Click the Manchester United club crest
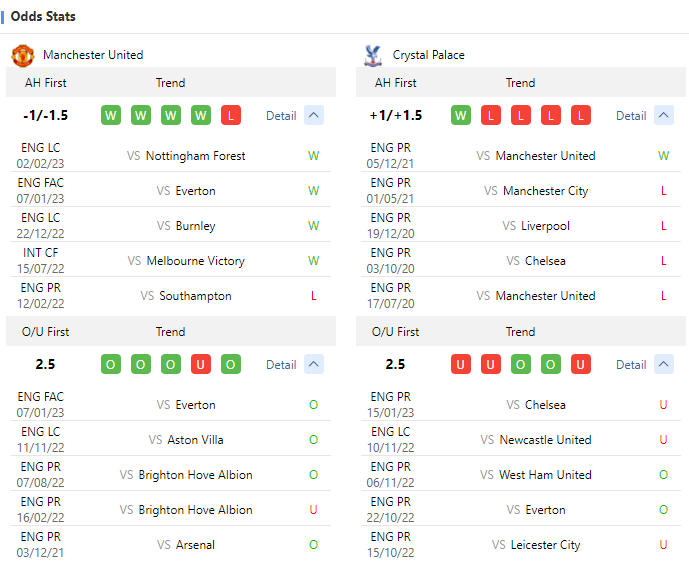Screen dimensions: 689x568 (22, 55)
